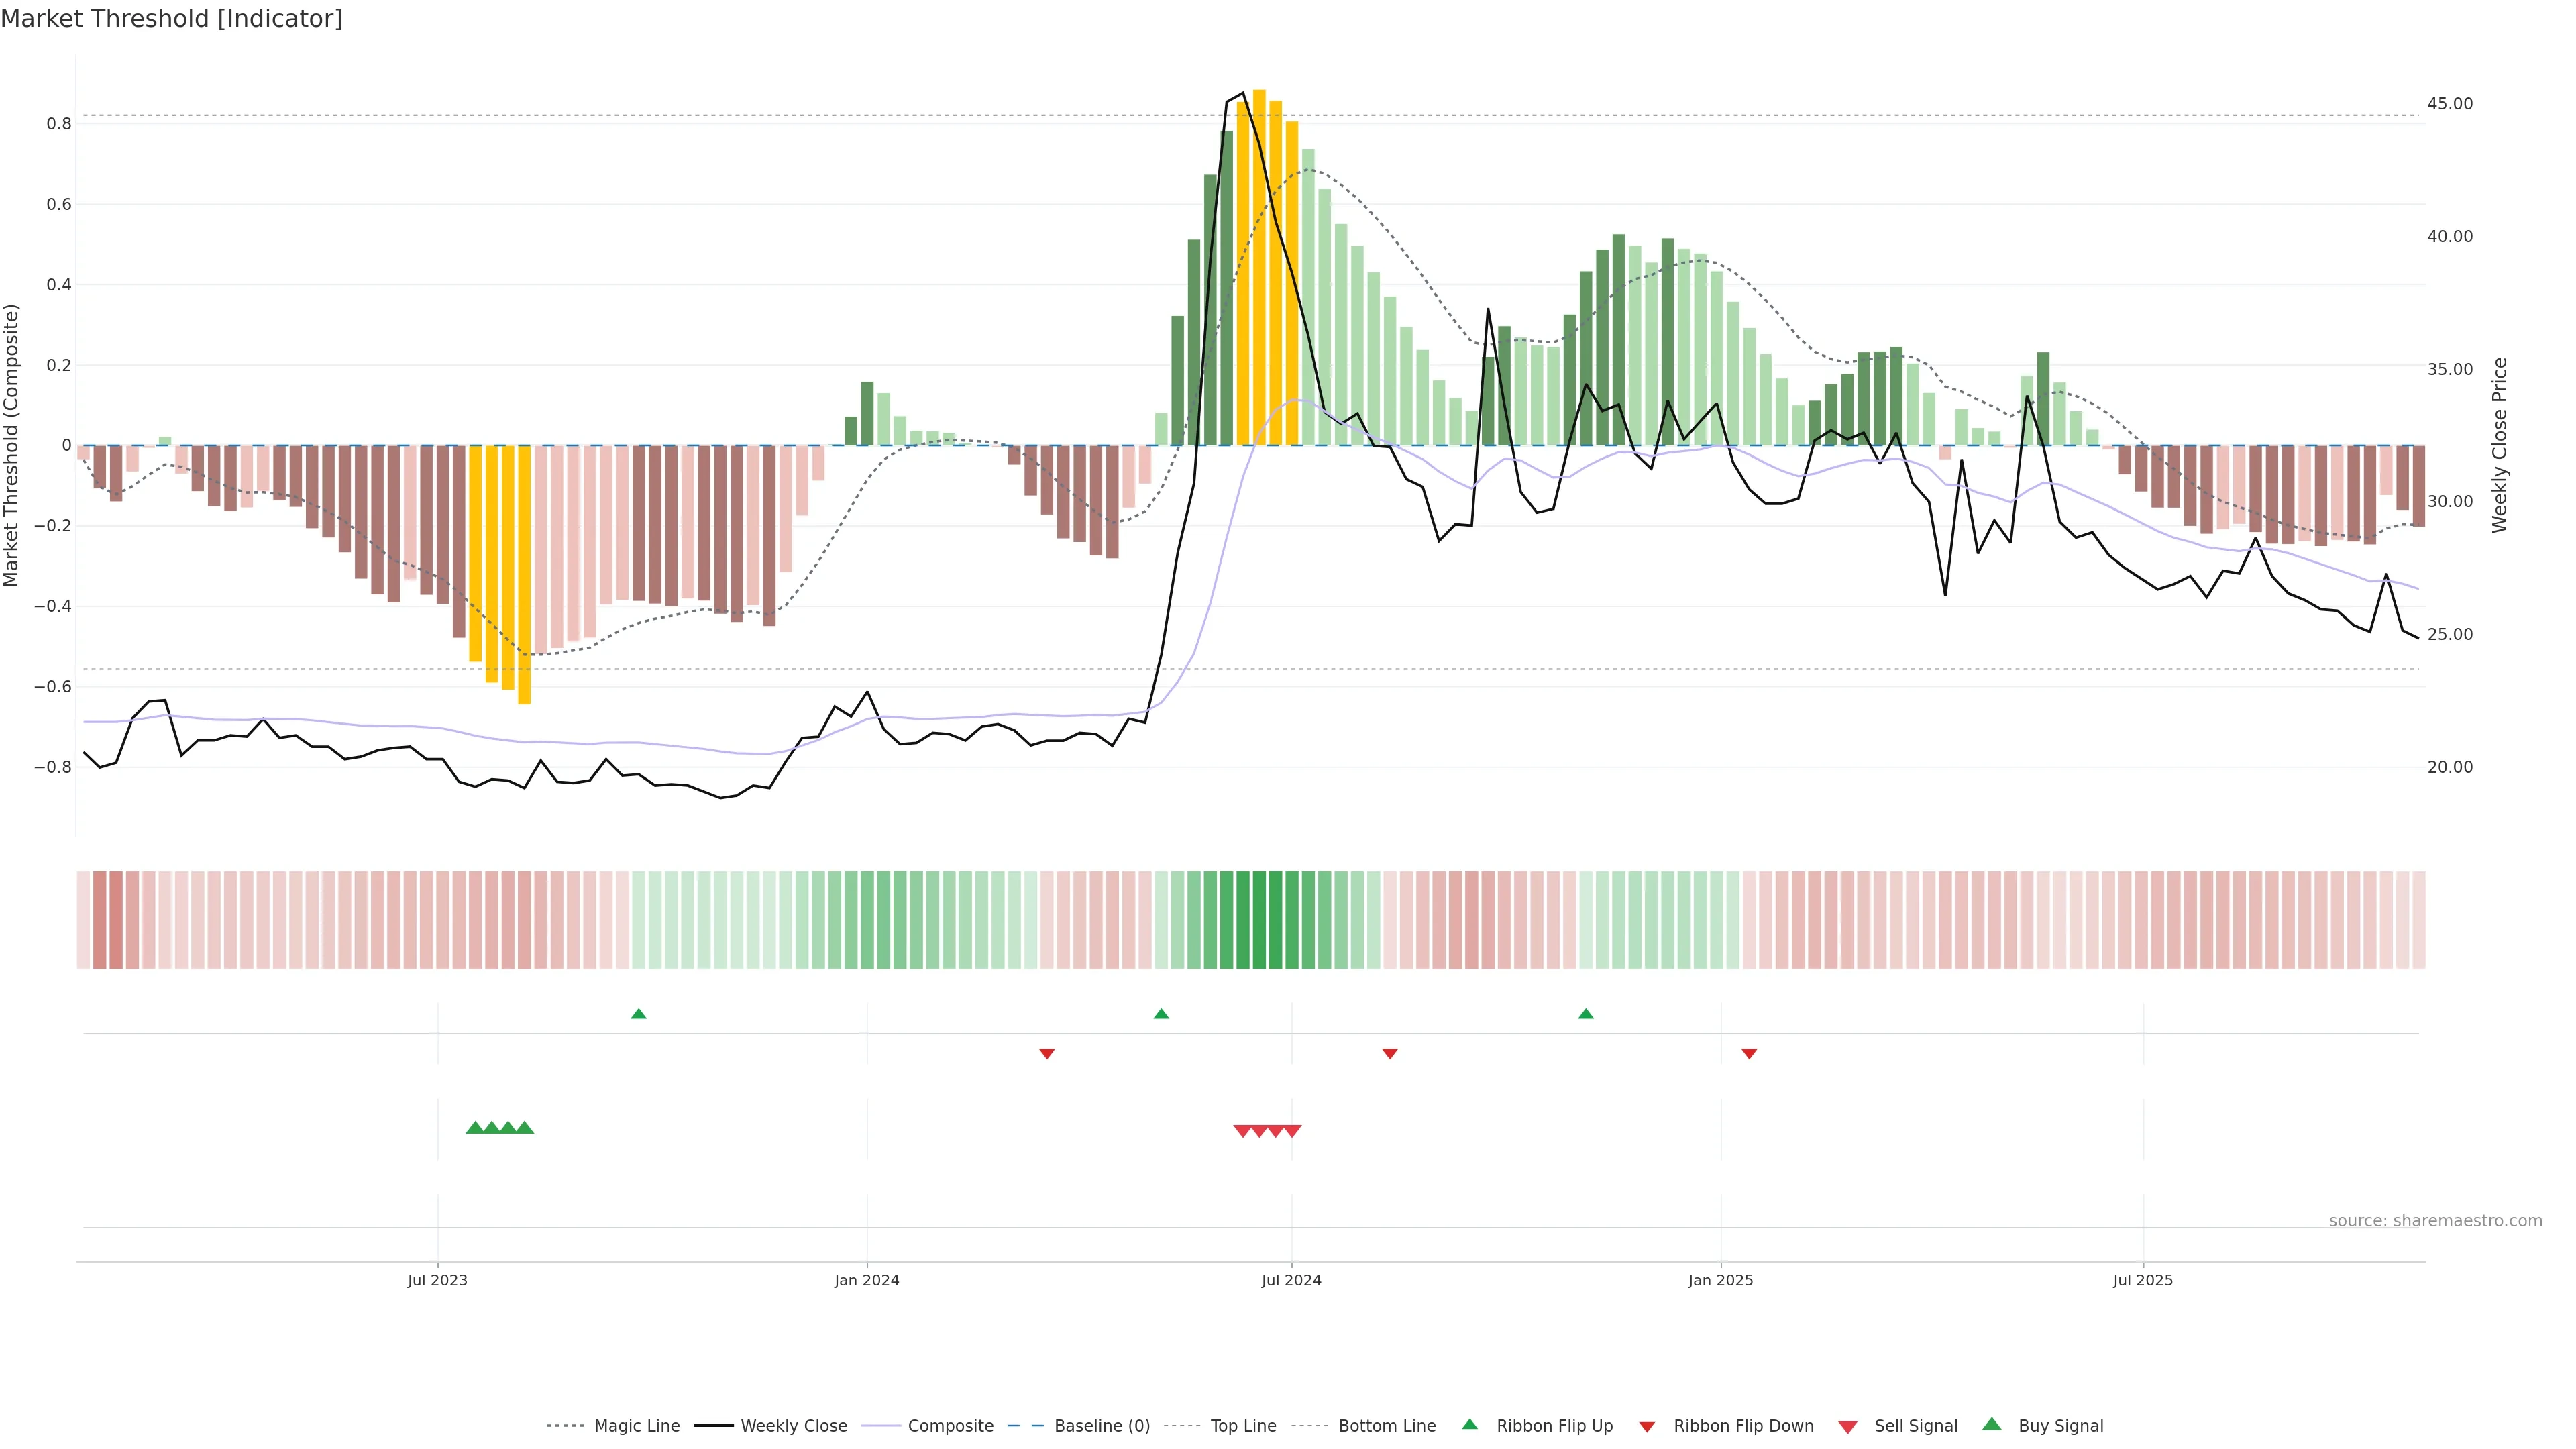Click the Market Threshold [Indicator] title
The height and width of the screenshot is (1449, 2576).
coord(171,19)
